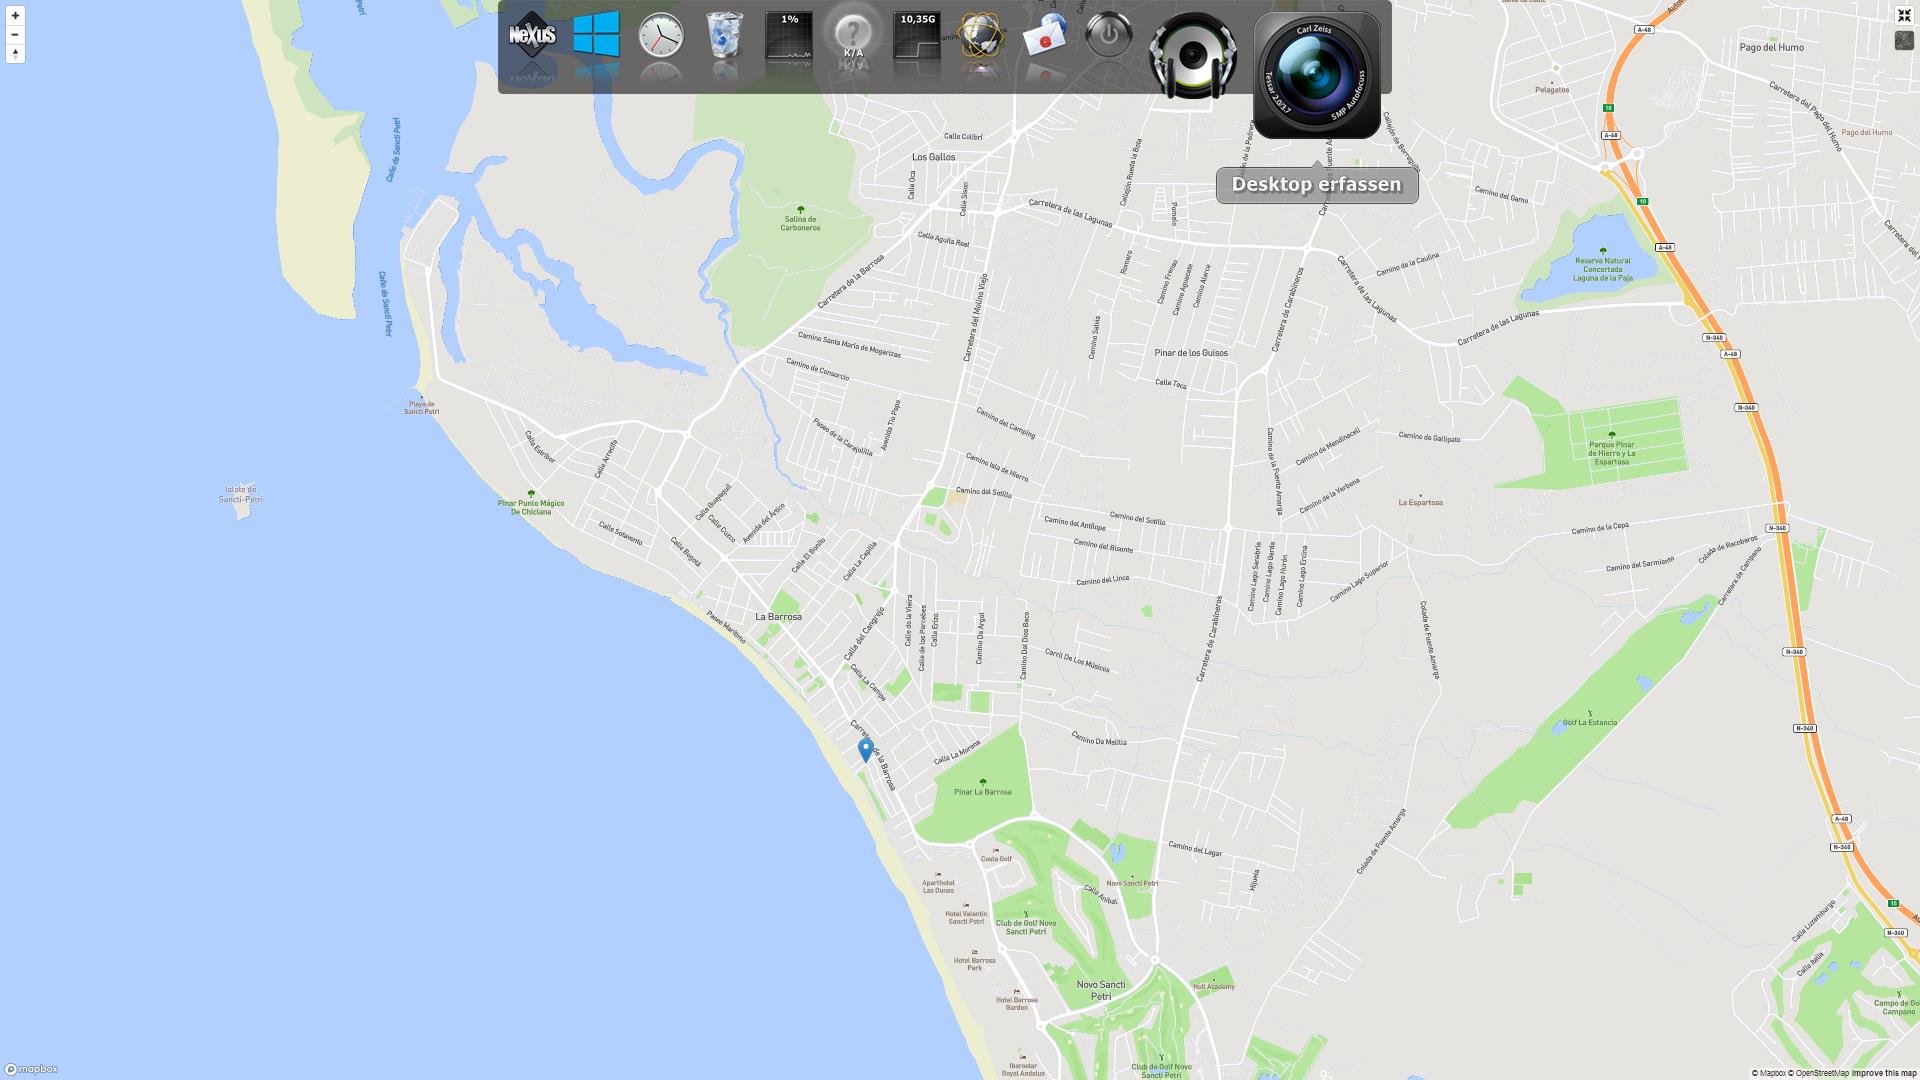Click the power button dock icon
This screenshot has height=1080, width=1920.
click(x=1108, y=36)
